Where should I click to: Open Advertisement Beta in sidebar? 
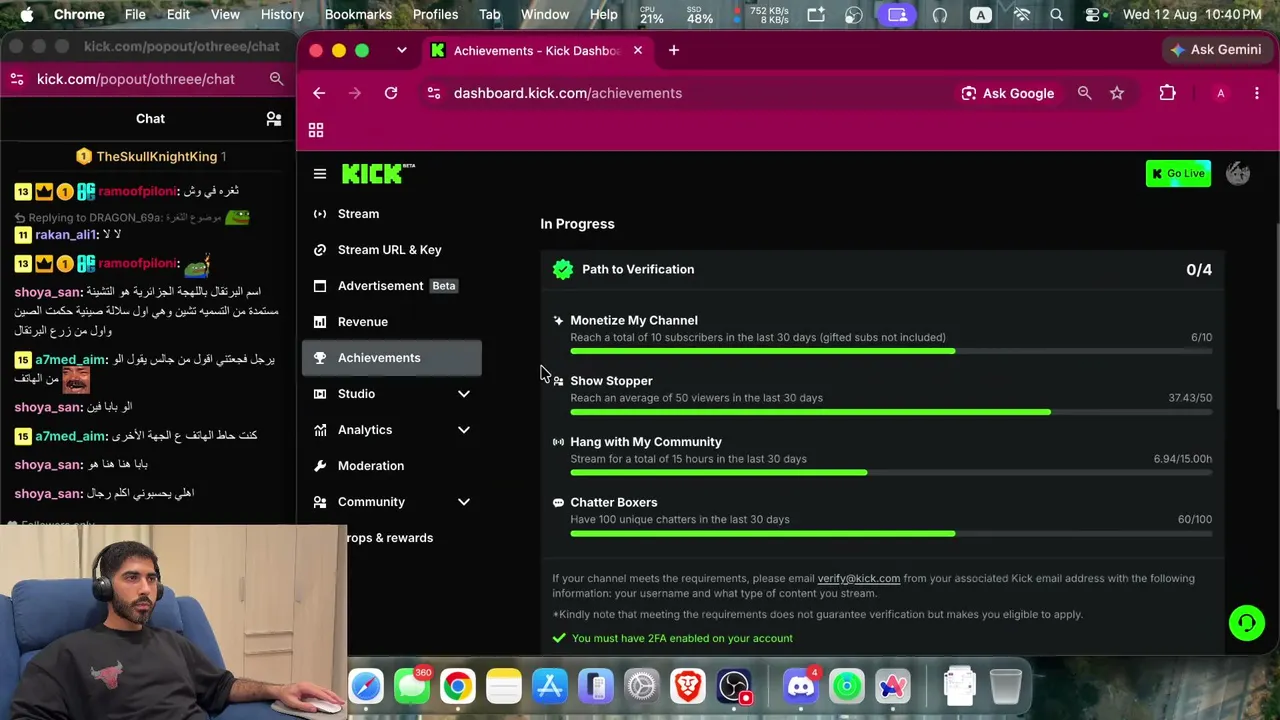click(392, 286)
